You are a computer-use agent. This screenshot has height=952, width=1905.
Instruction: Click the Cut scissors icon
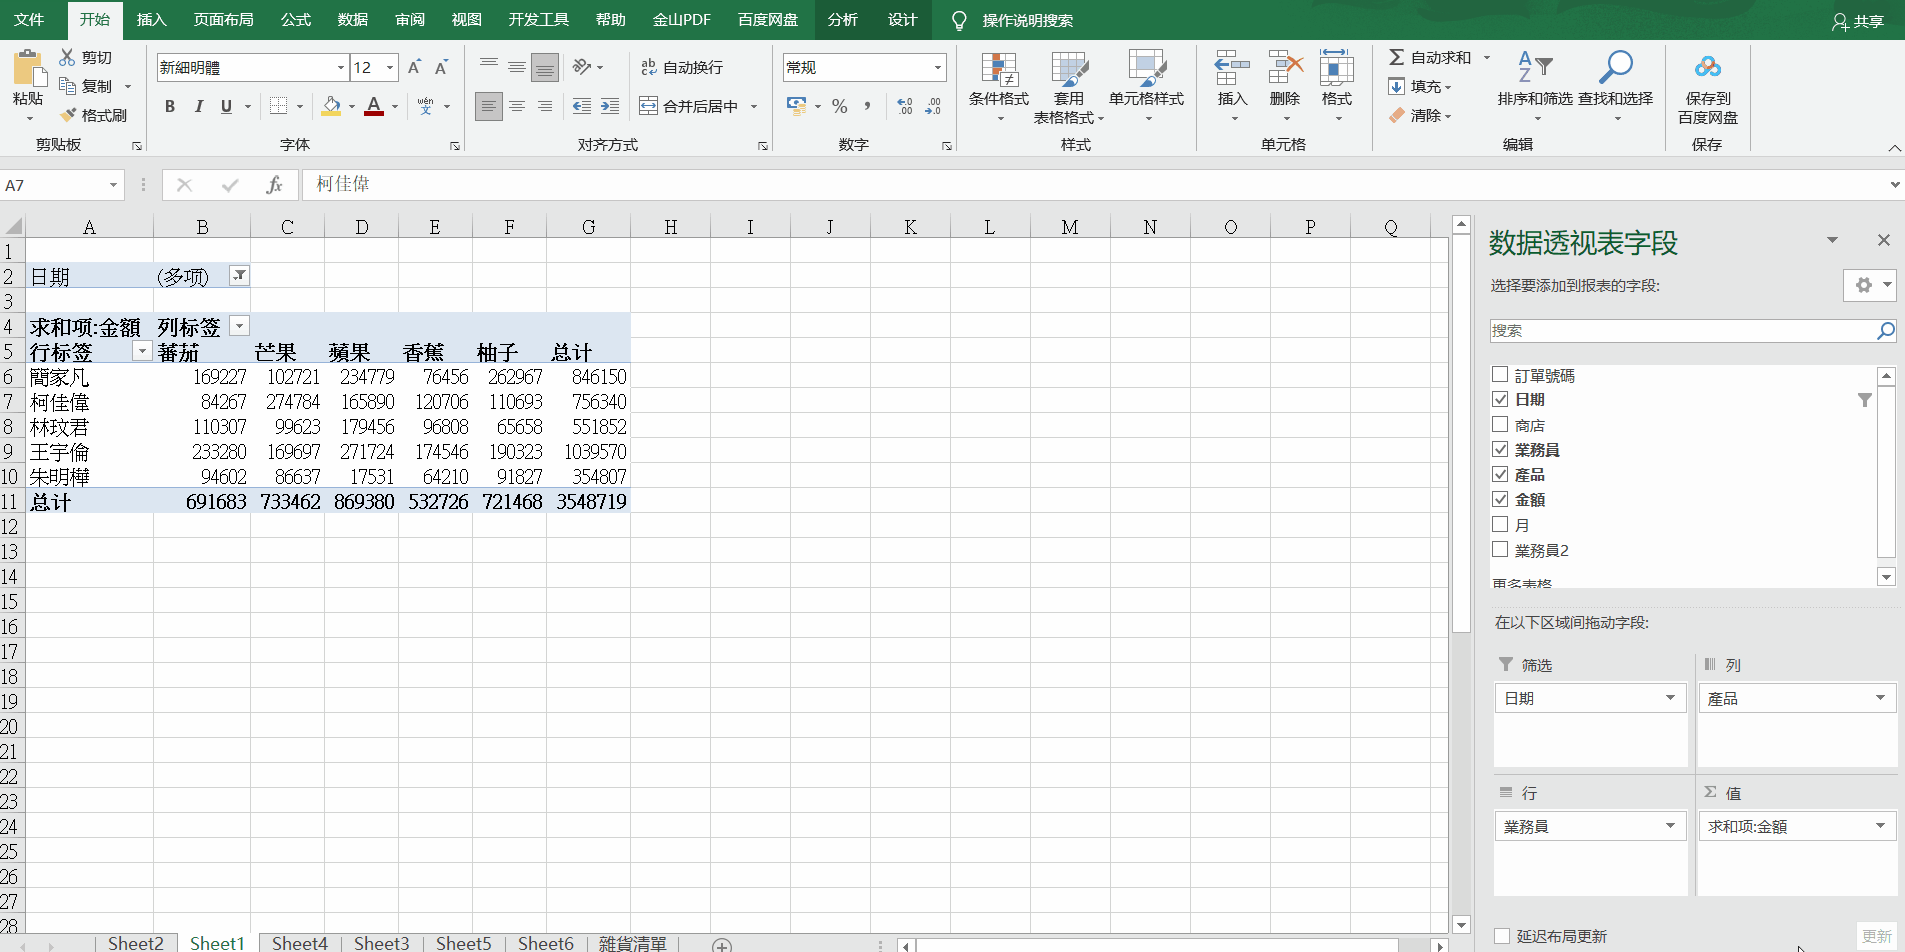67,58
